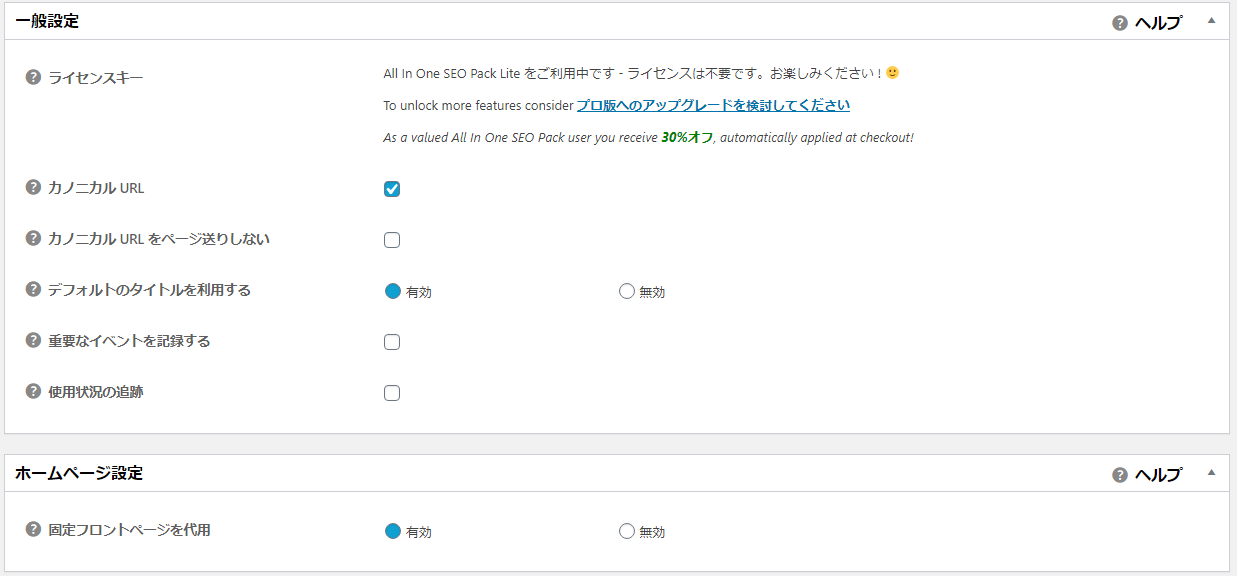The image size is (1237, 576).
Task: Collapse the ホームページ設定 panel with arrow
Action: coord(1211,472)
